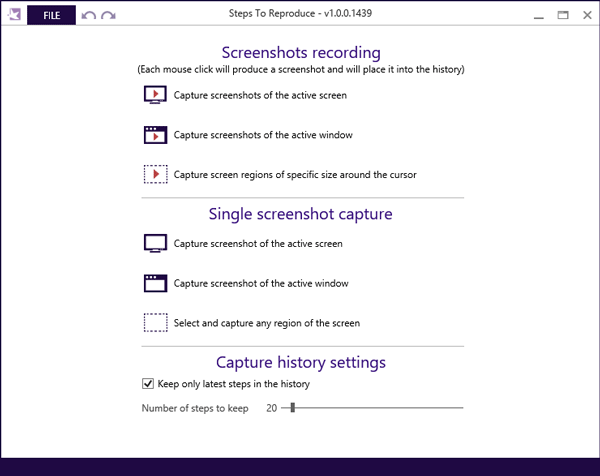Click the Number of steps slider thumb
The height and width of the screenshot is (476, 600).
pyautogui.click(x=293, y=408)
